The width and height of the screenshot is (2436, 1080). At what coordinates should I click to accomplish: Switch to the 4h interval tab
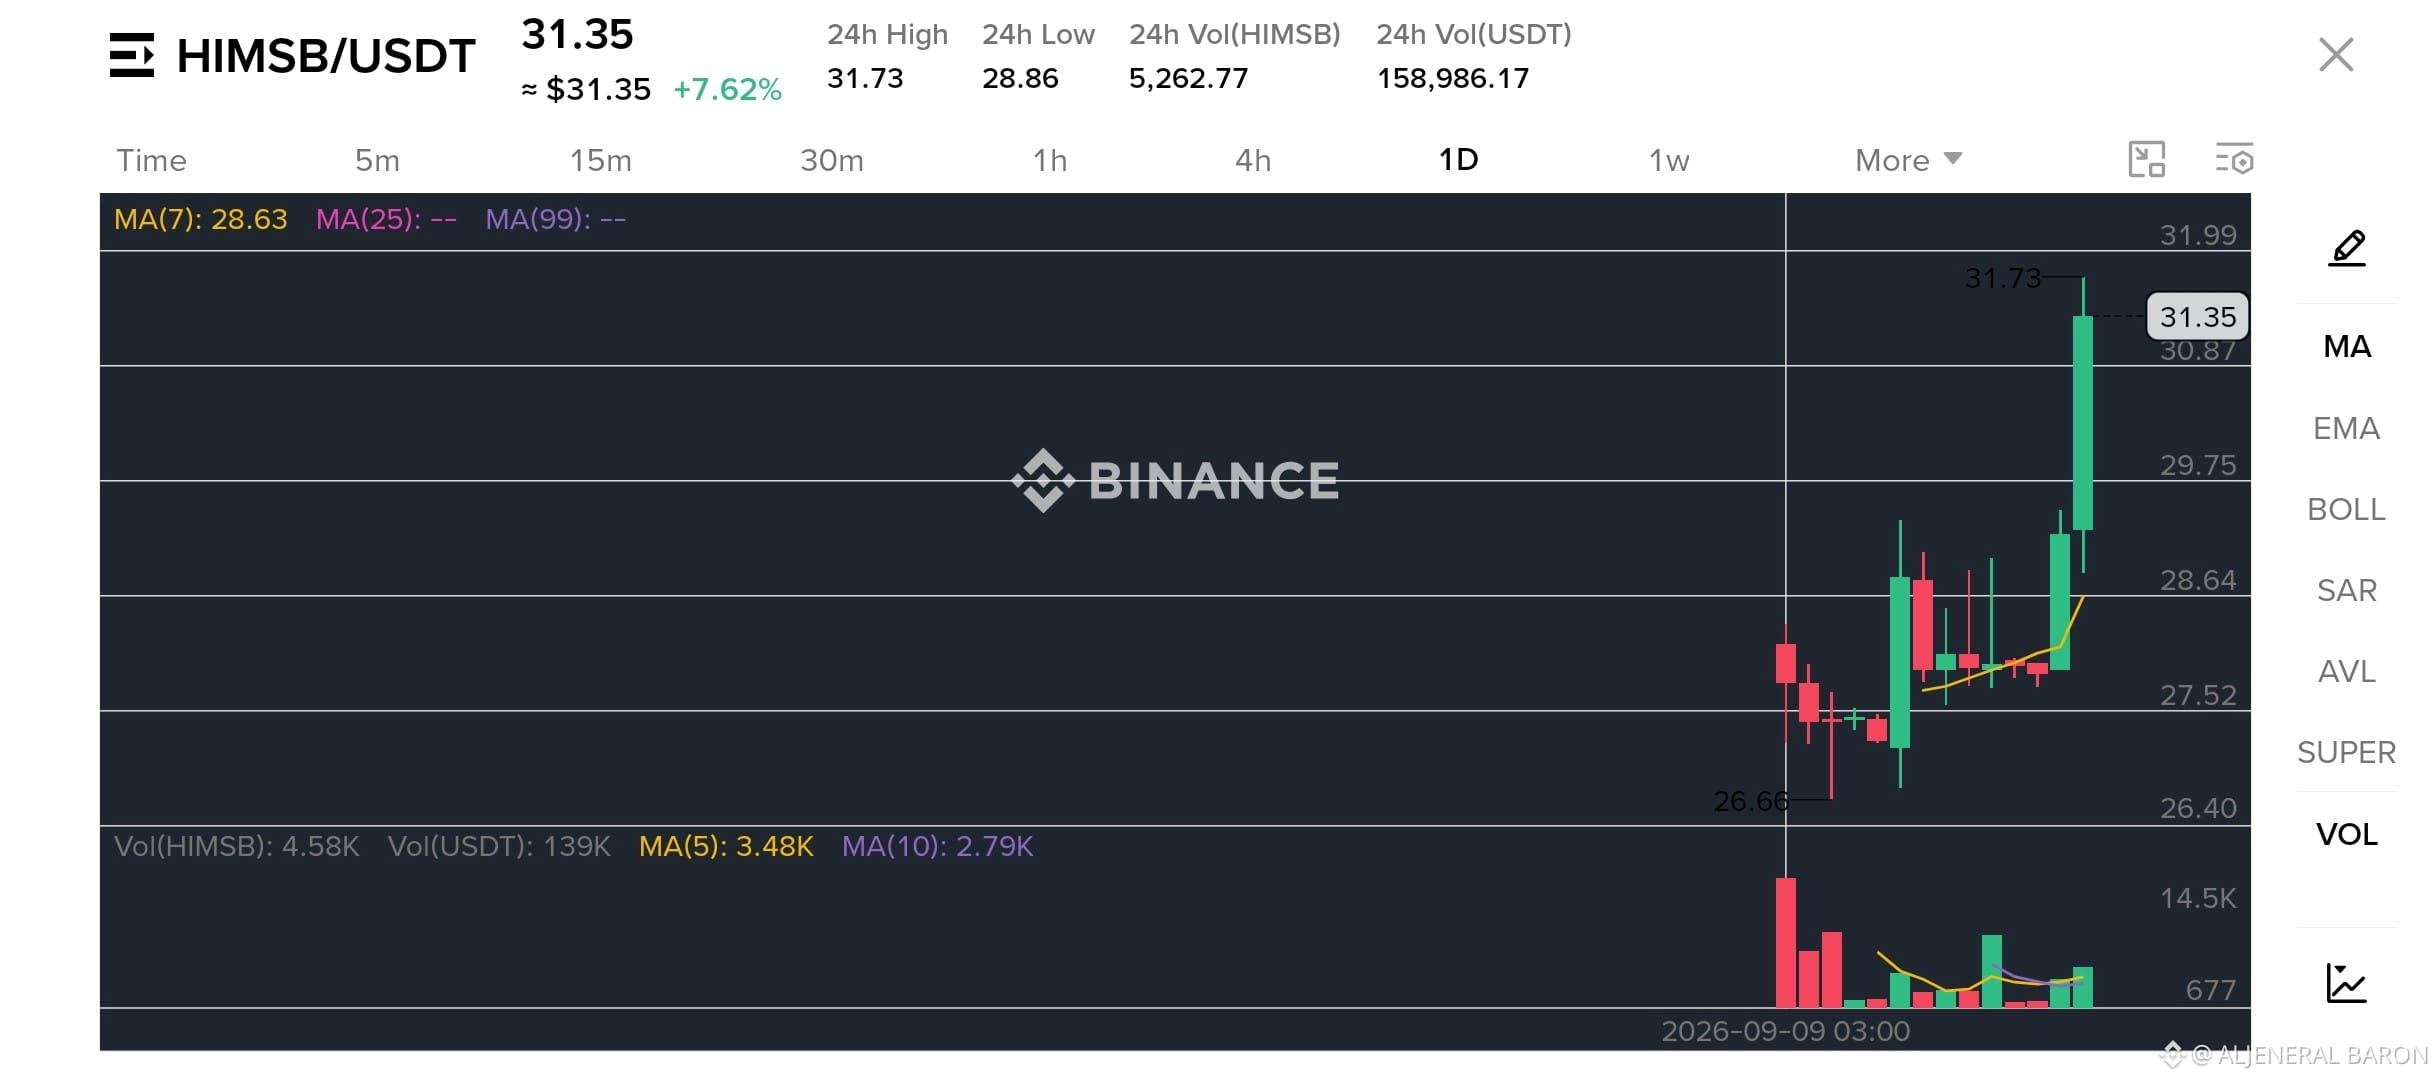(1253, 160)
